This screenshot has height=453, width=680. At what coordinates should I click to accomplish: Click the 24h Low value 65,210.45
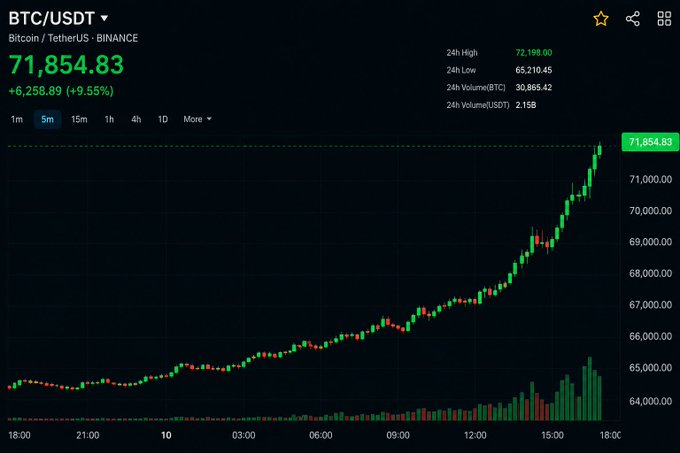533,70
